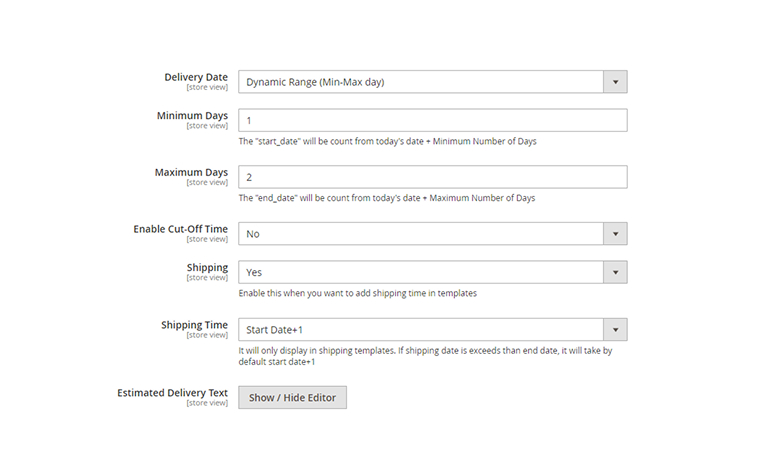Focus the Maximum Days input field
The image size is (782, 473).
pyautogui.click(x=432, y=177)
